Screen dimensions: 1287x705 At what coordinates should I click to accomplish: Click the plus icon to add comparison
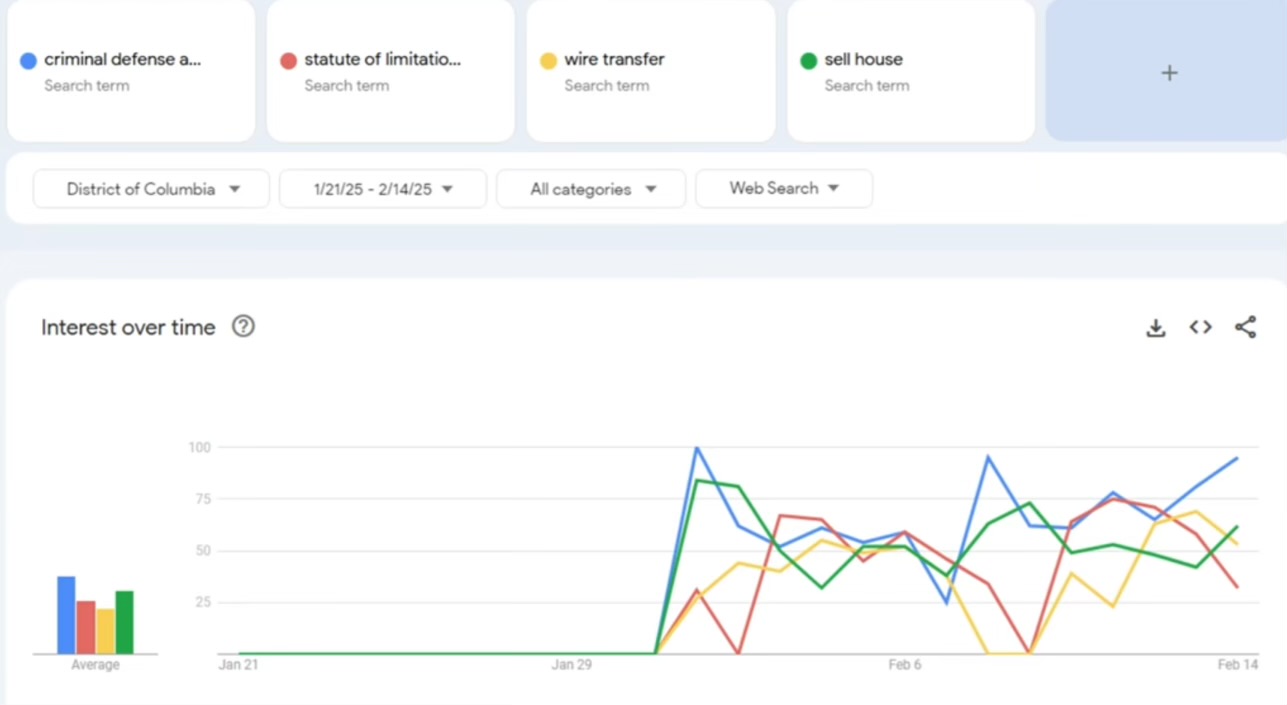tap(1168, 73)
